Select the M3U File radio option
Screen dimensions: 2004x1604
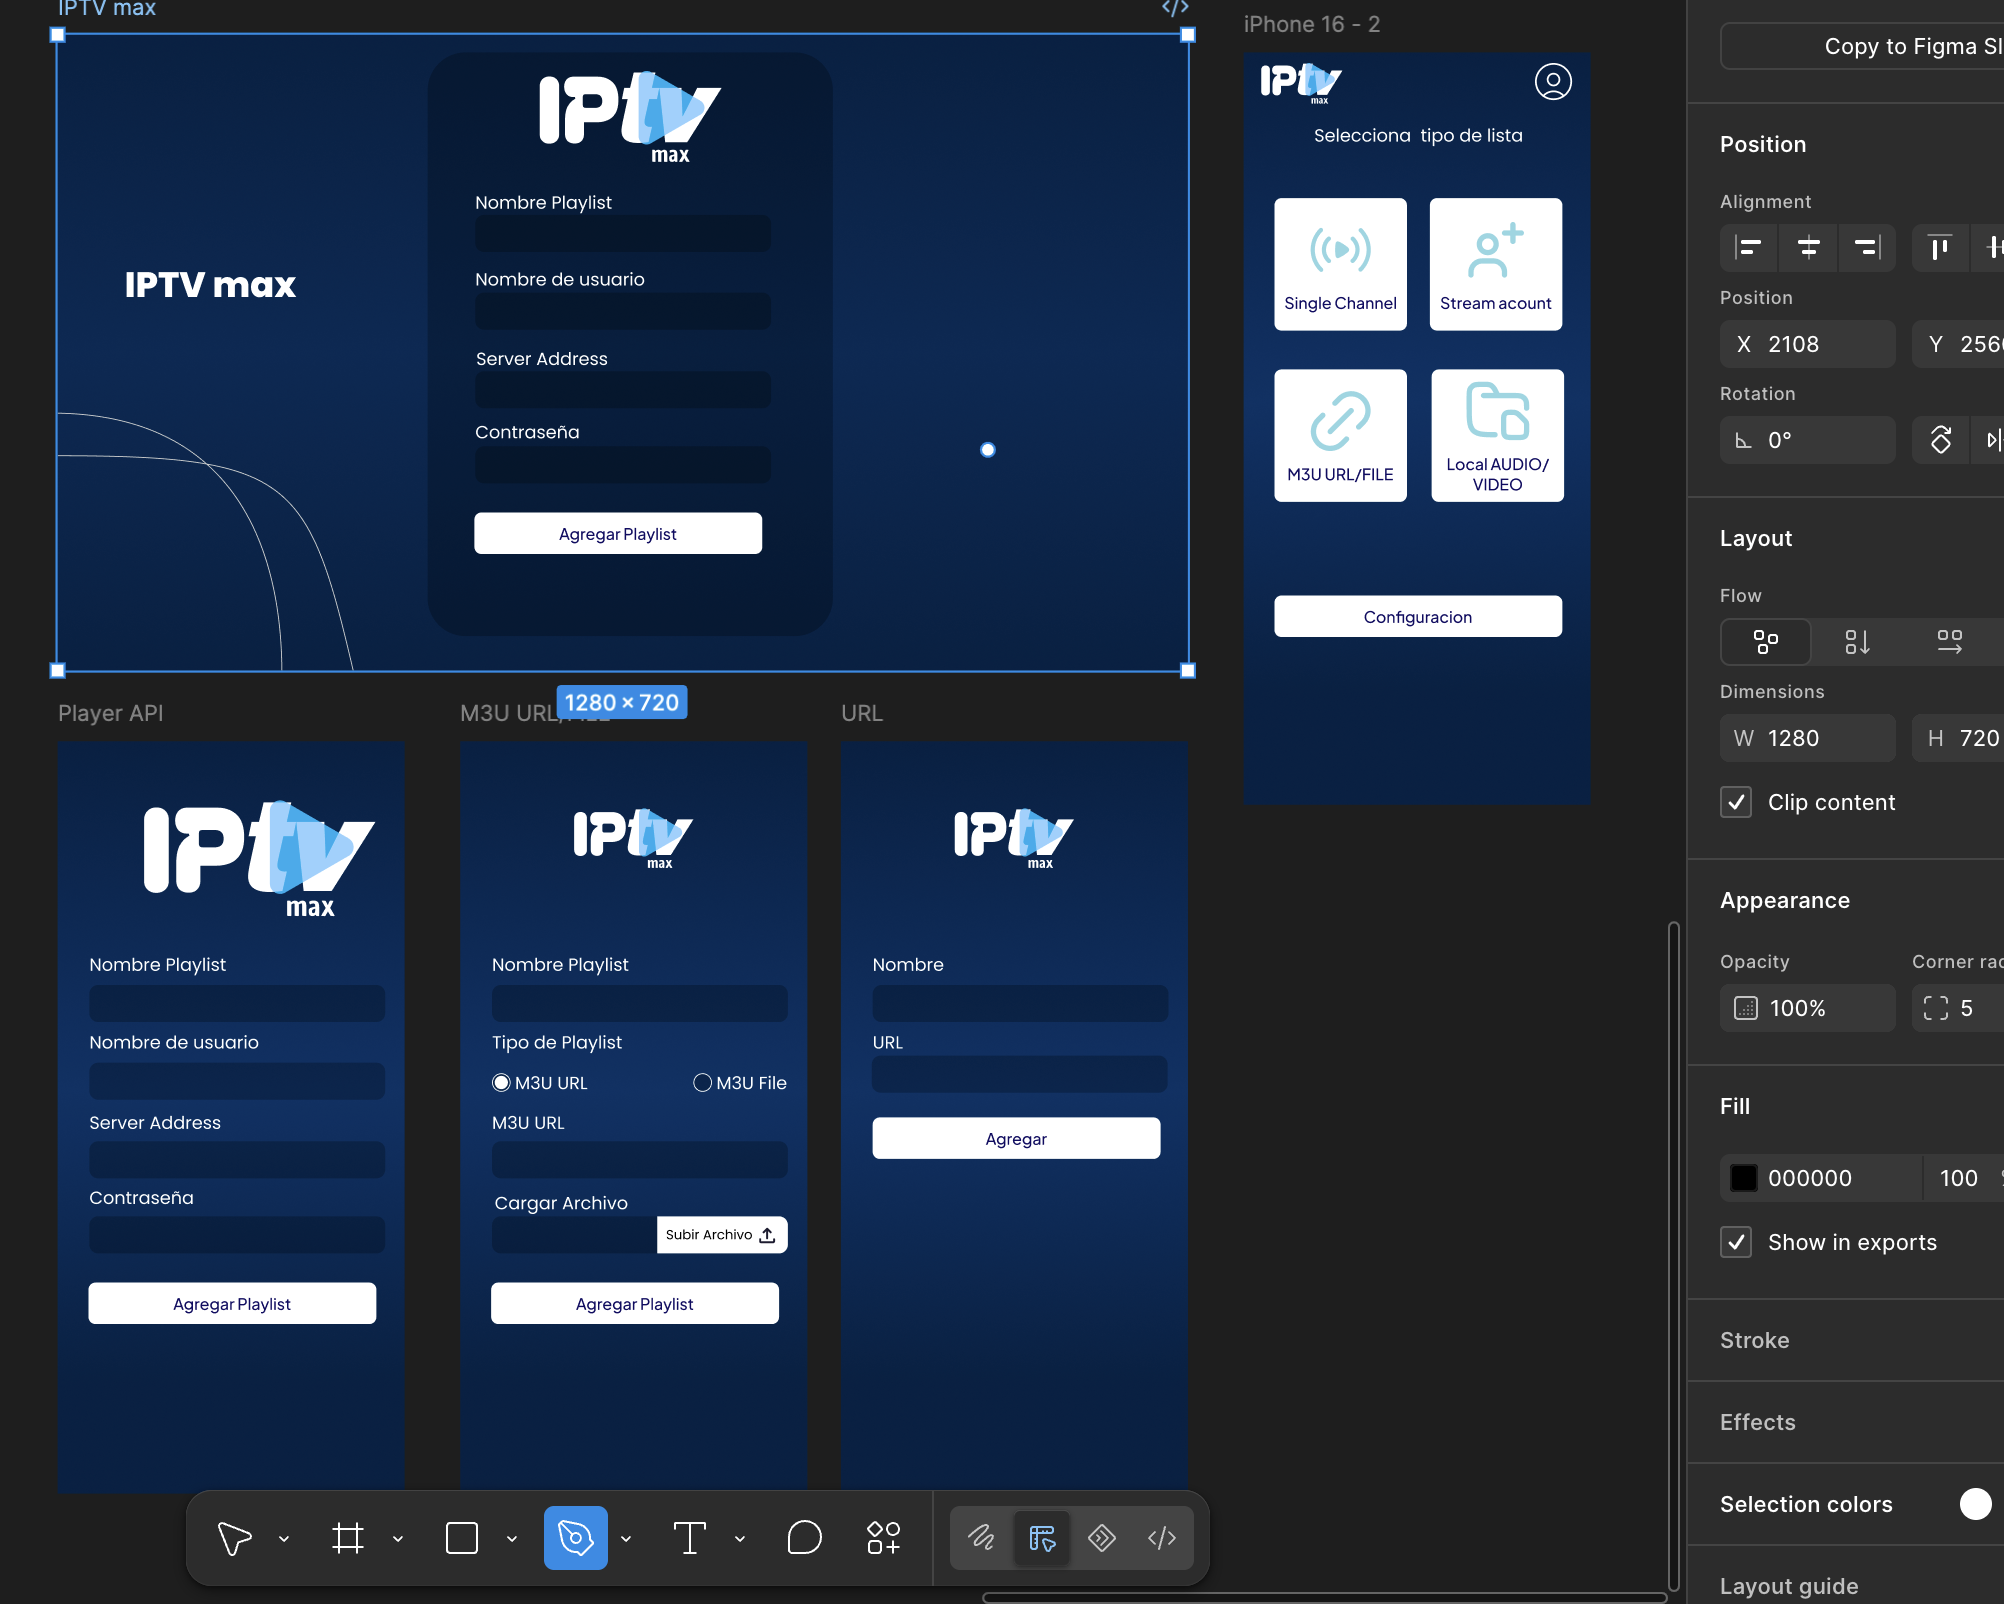[x=702, y=1083]
